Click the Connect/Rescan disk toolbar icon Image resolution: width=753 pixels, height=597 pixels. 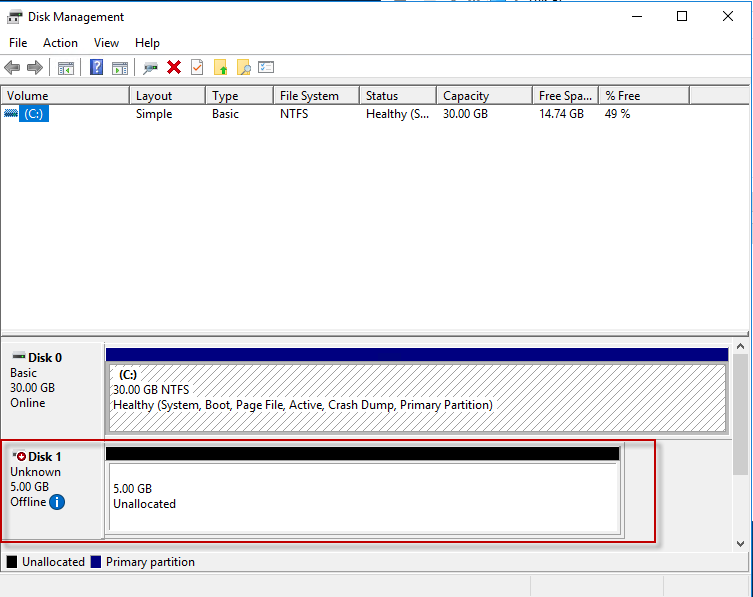tap(151, 67)
